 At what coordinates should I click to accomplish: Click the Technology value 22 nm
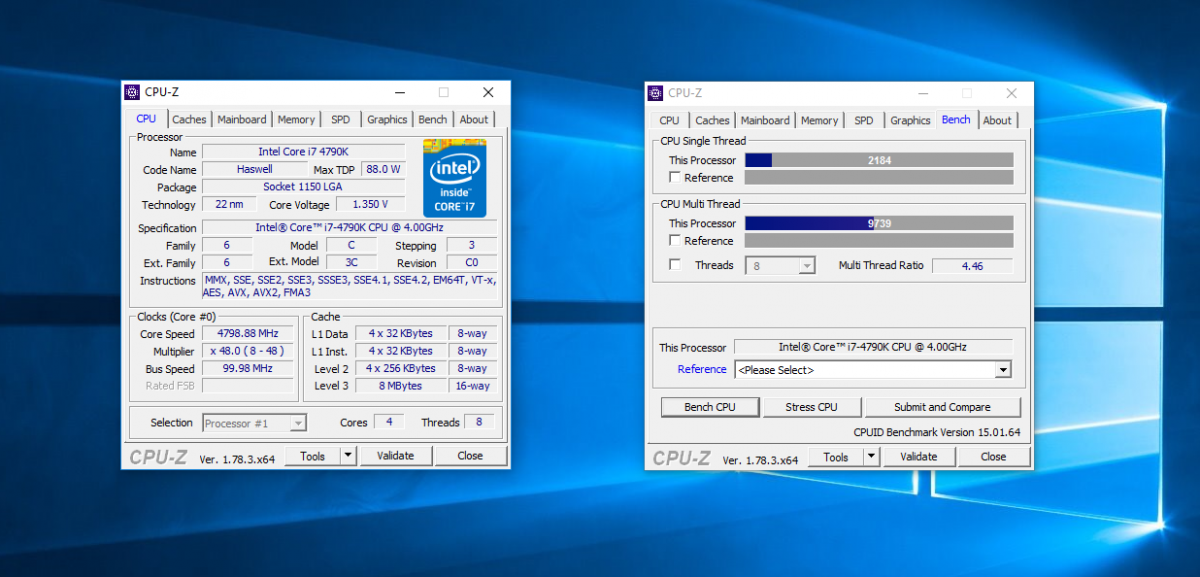(x=229, y=204)
